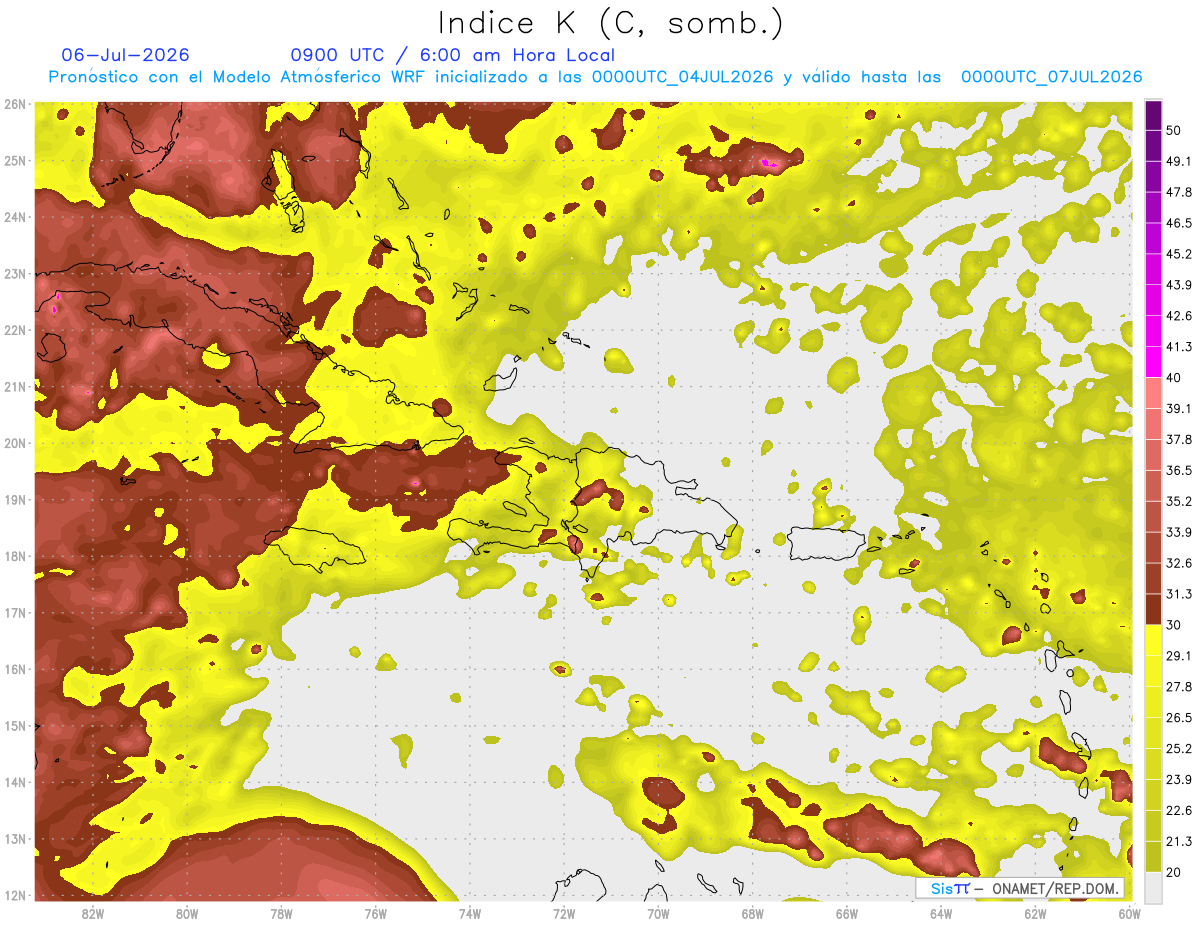Pick the dark purple swatch above 50
The height and width of the screenshot is (927, 1200).
[x=1153, y=115]
